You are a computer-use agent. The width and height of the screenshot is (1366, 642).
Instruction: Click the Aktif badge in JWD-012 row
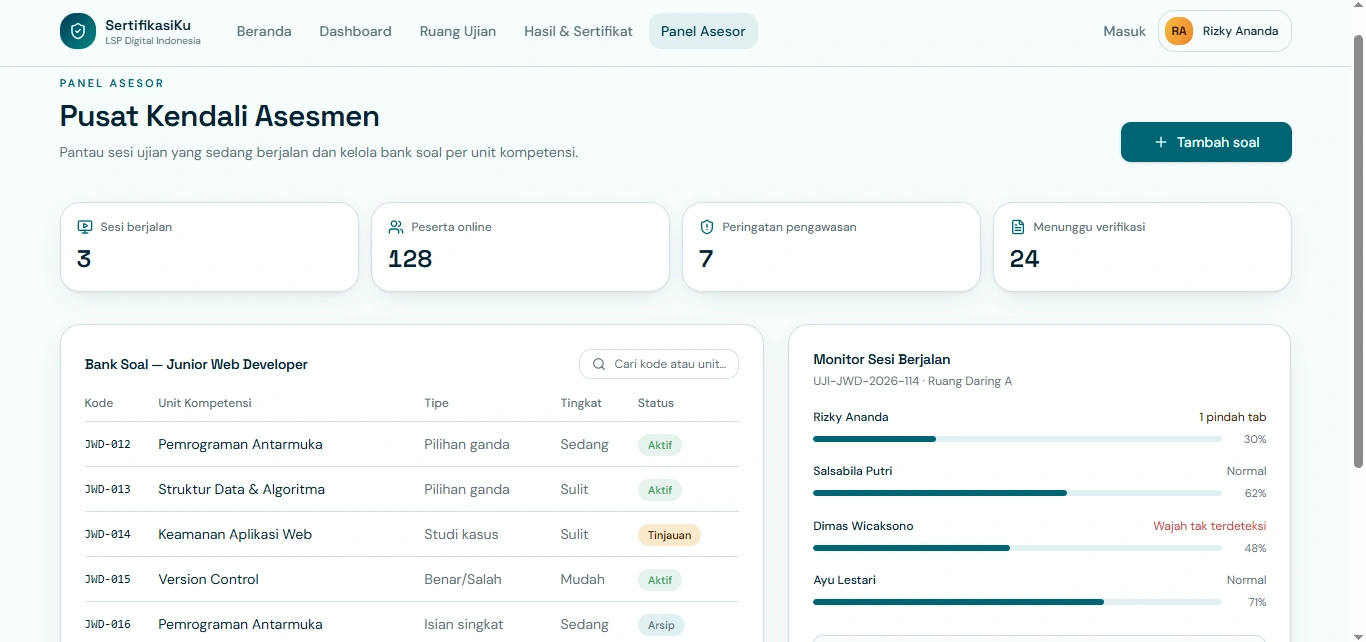click(660, 445)
